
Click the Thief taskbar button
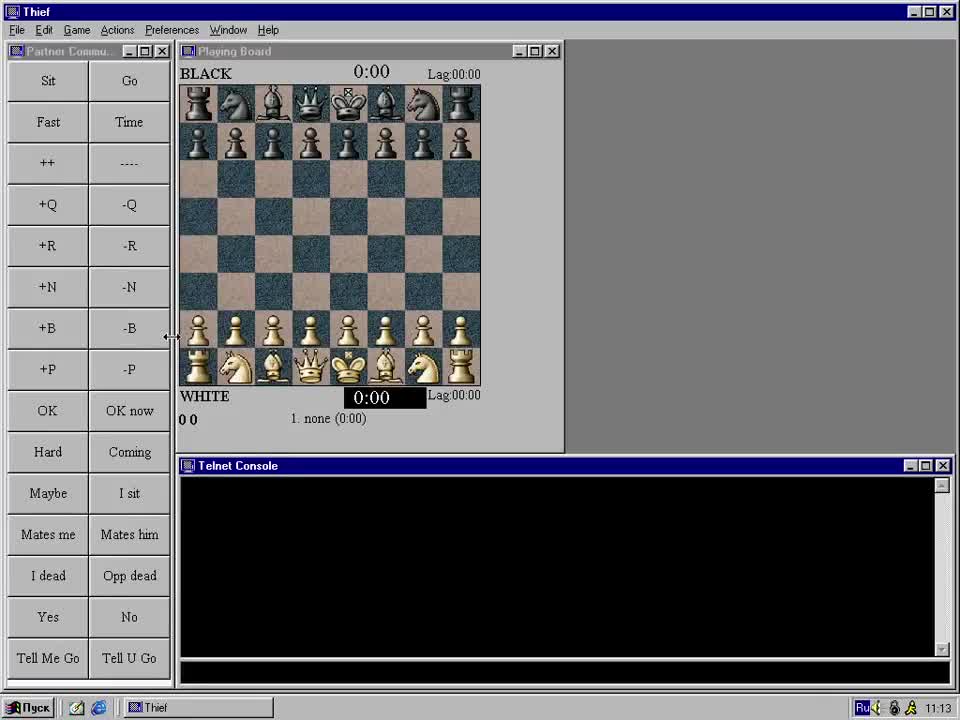click(x=198, y=708)
